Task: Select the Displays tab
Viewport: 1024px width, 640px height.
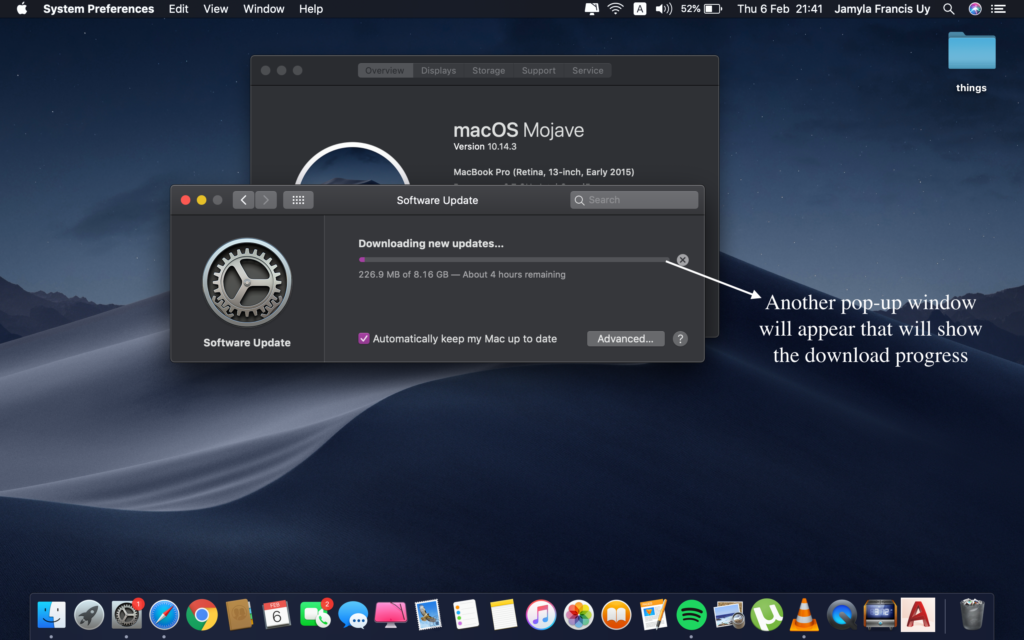Action: (x=438, y=71)
